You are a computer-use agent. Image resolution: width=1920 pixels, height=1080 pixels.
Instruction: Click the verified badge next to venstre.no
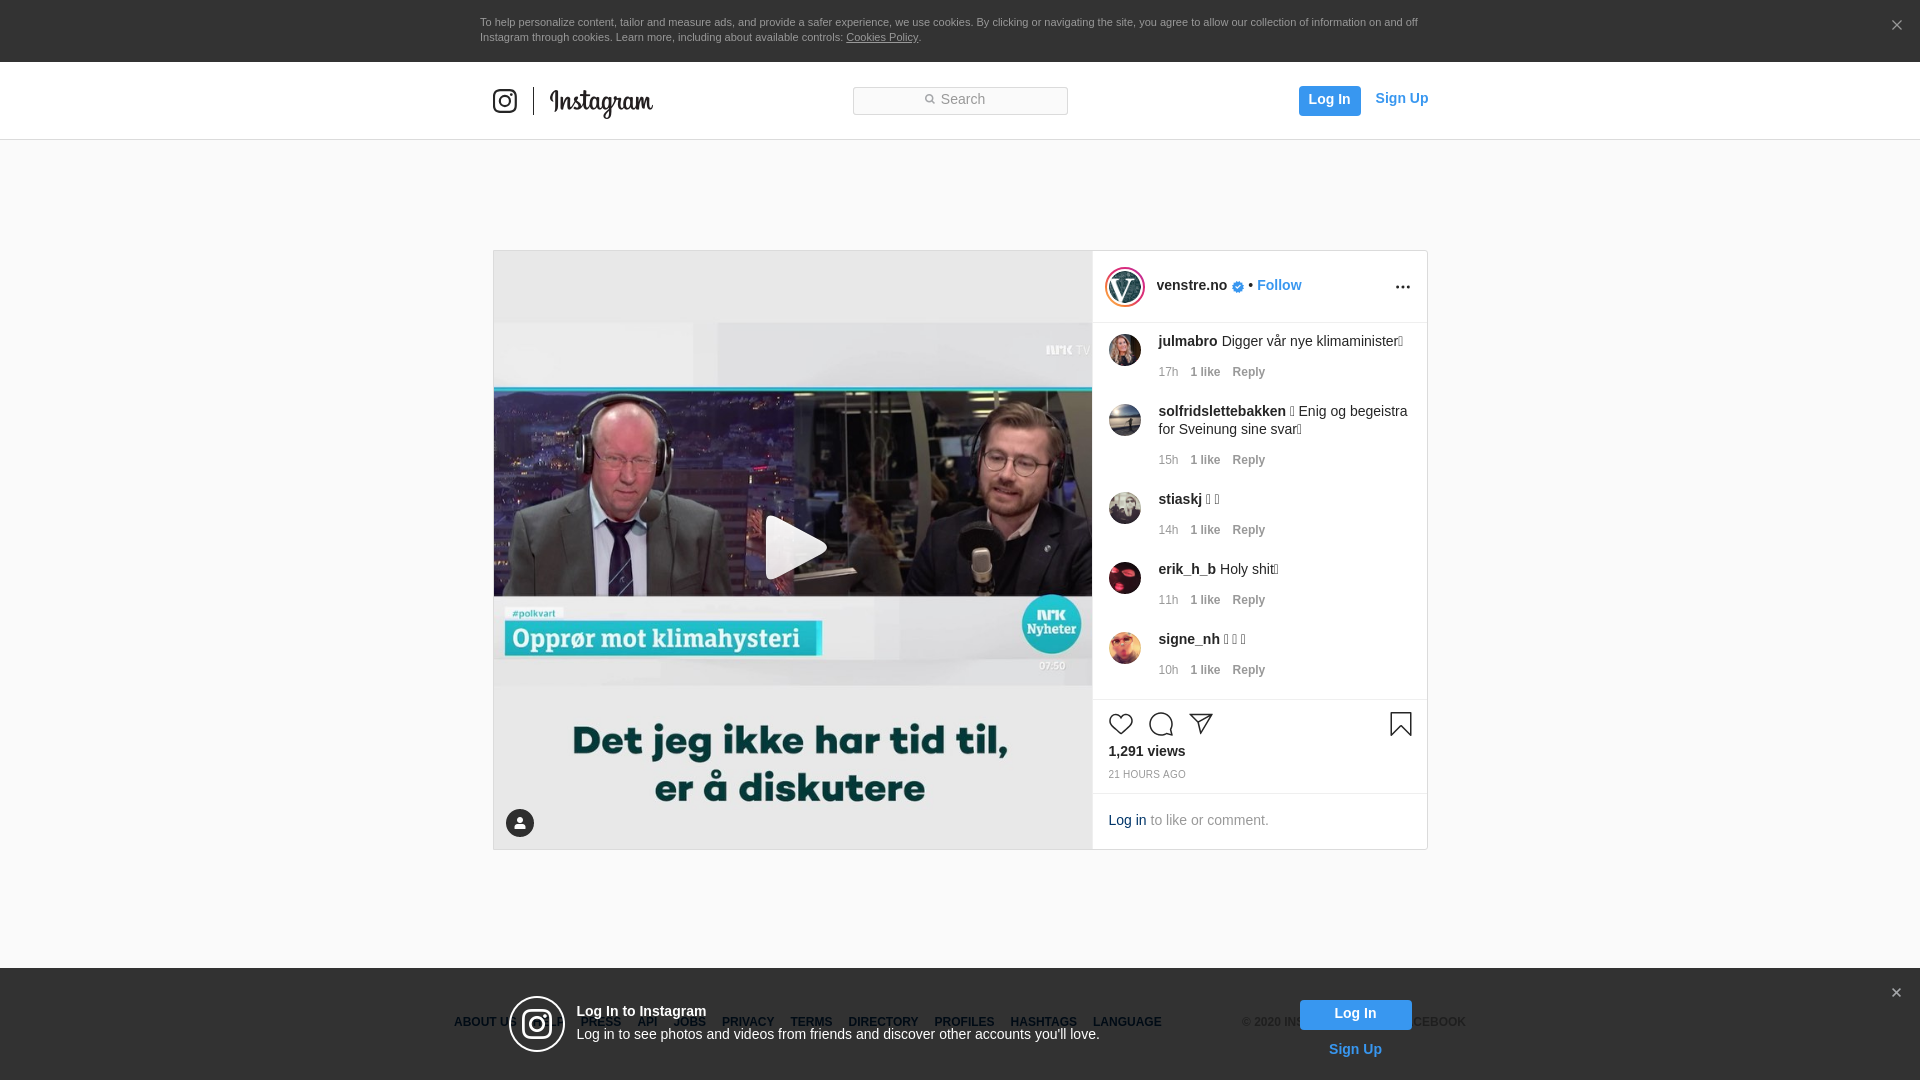tap(1238, 287)
